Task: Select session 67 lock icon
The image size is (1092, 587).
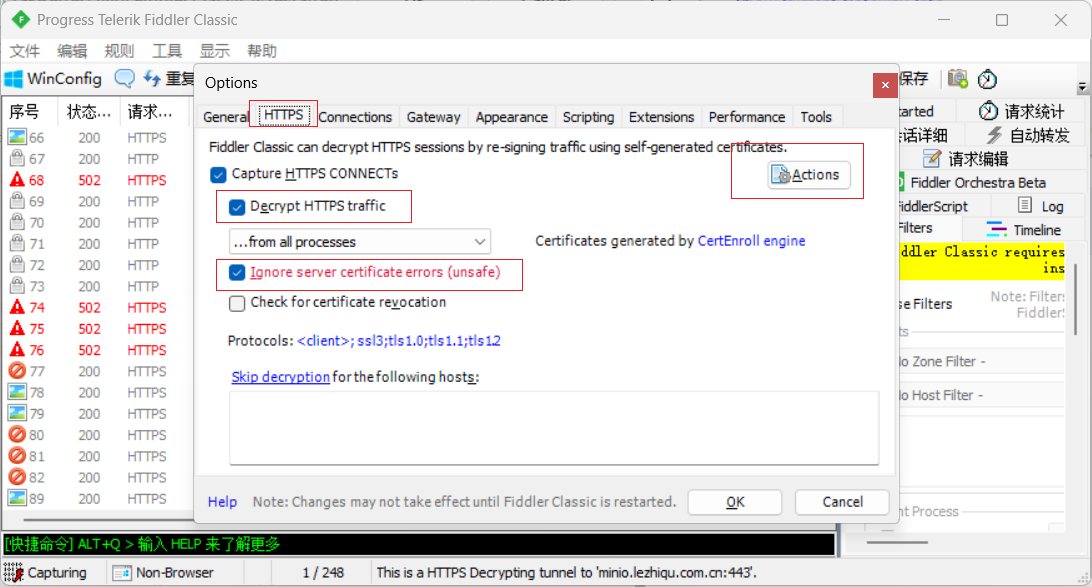Action: pos(17,159)
